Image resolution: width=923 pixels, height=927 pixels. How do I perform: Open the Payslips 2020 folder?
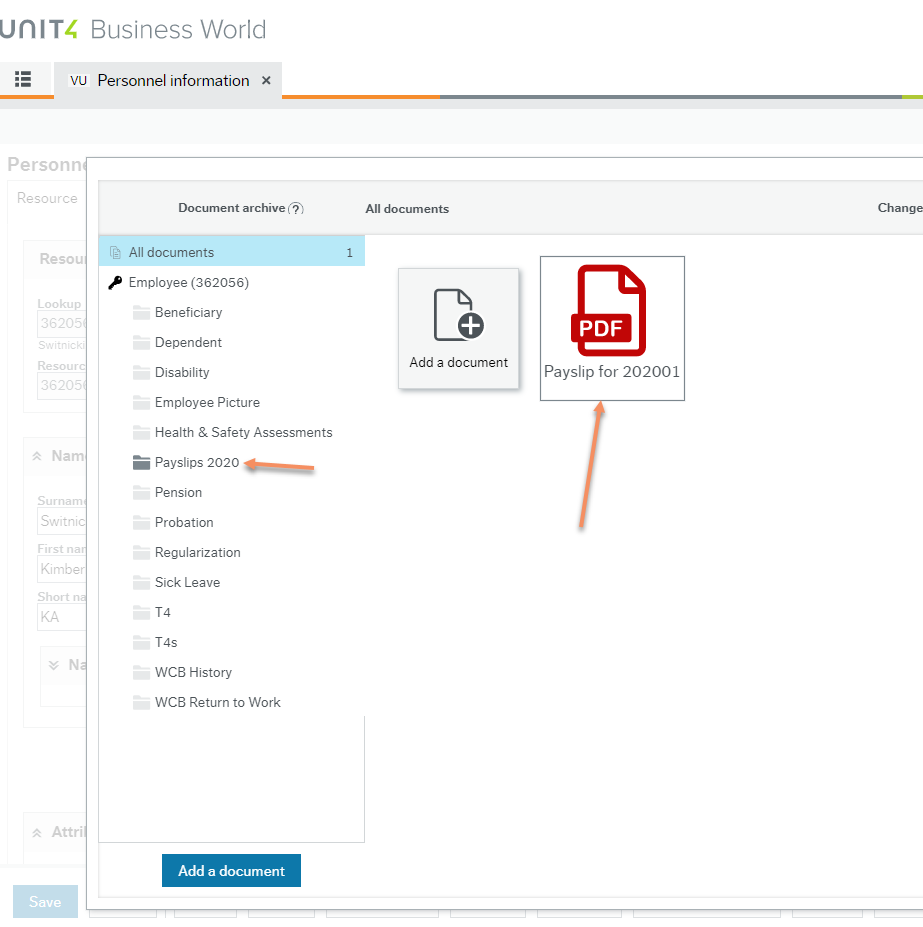(196, 462)
